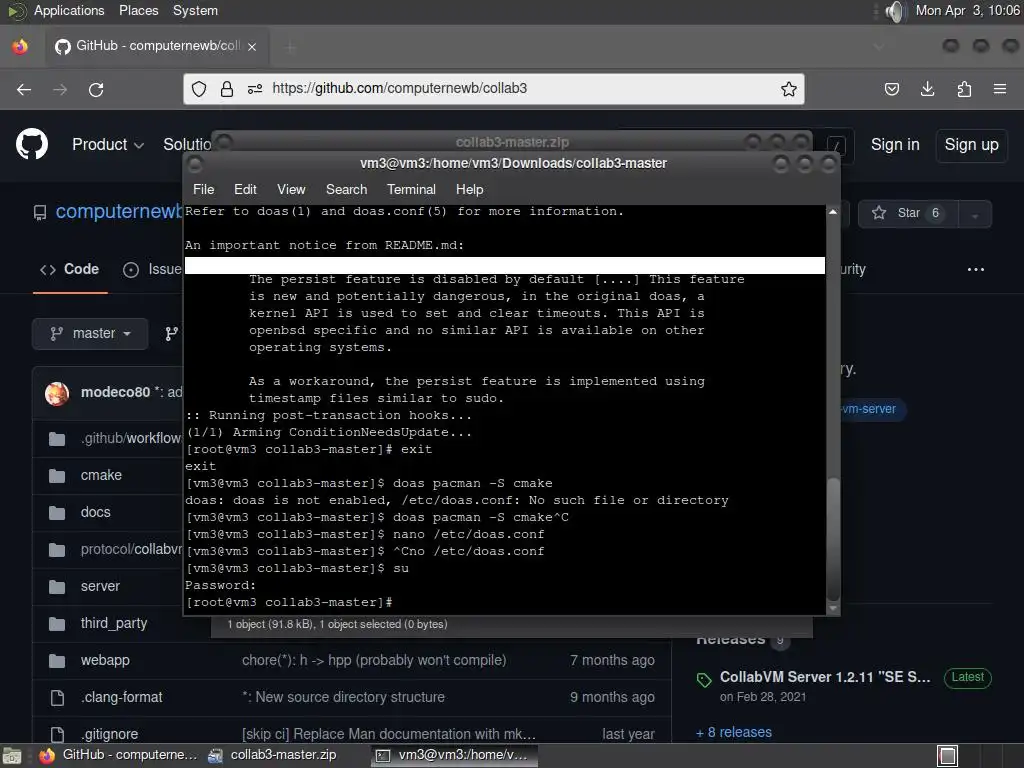Viewport: 1024px width, 768px height.
Task: Open the terminal File menu
Action: (x=203, y=189)
